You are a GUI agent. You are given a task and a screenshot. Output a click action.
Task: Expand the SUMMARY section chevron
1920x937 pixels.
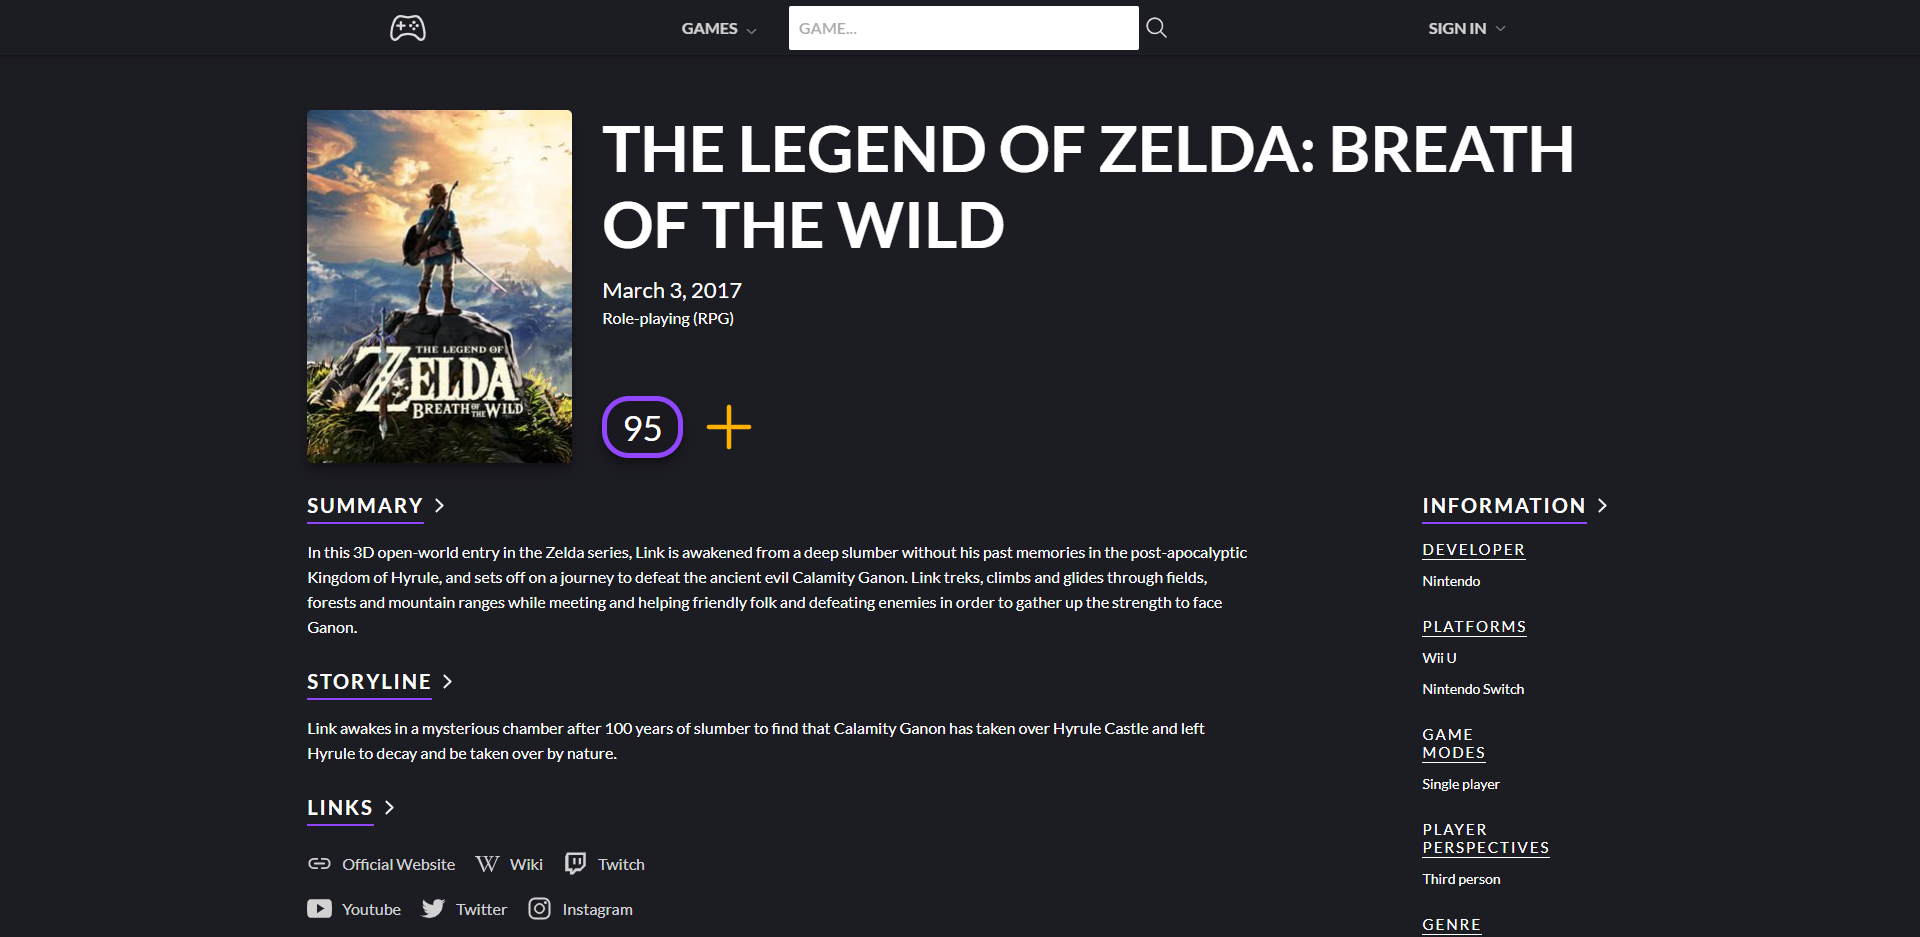[x=440, y=506]
